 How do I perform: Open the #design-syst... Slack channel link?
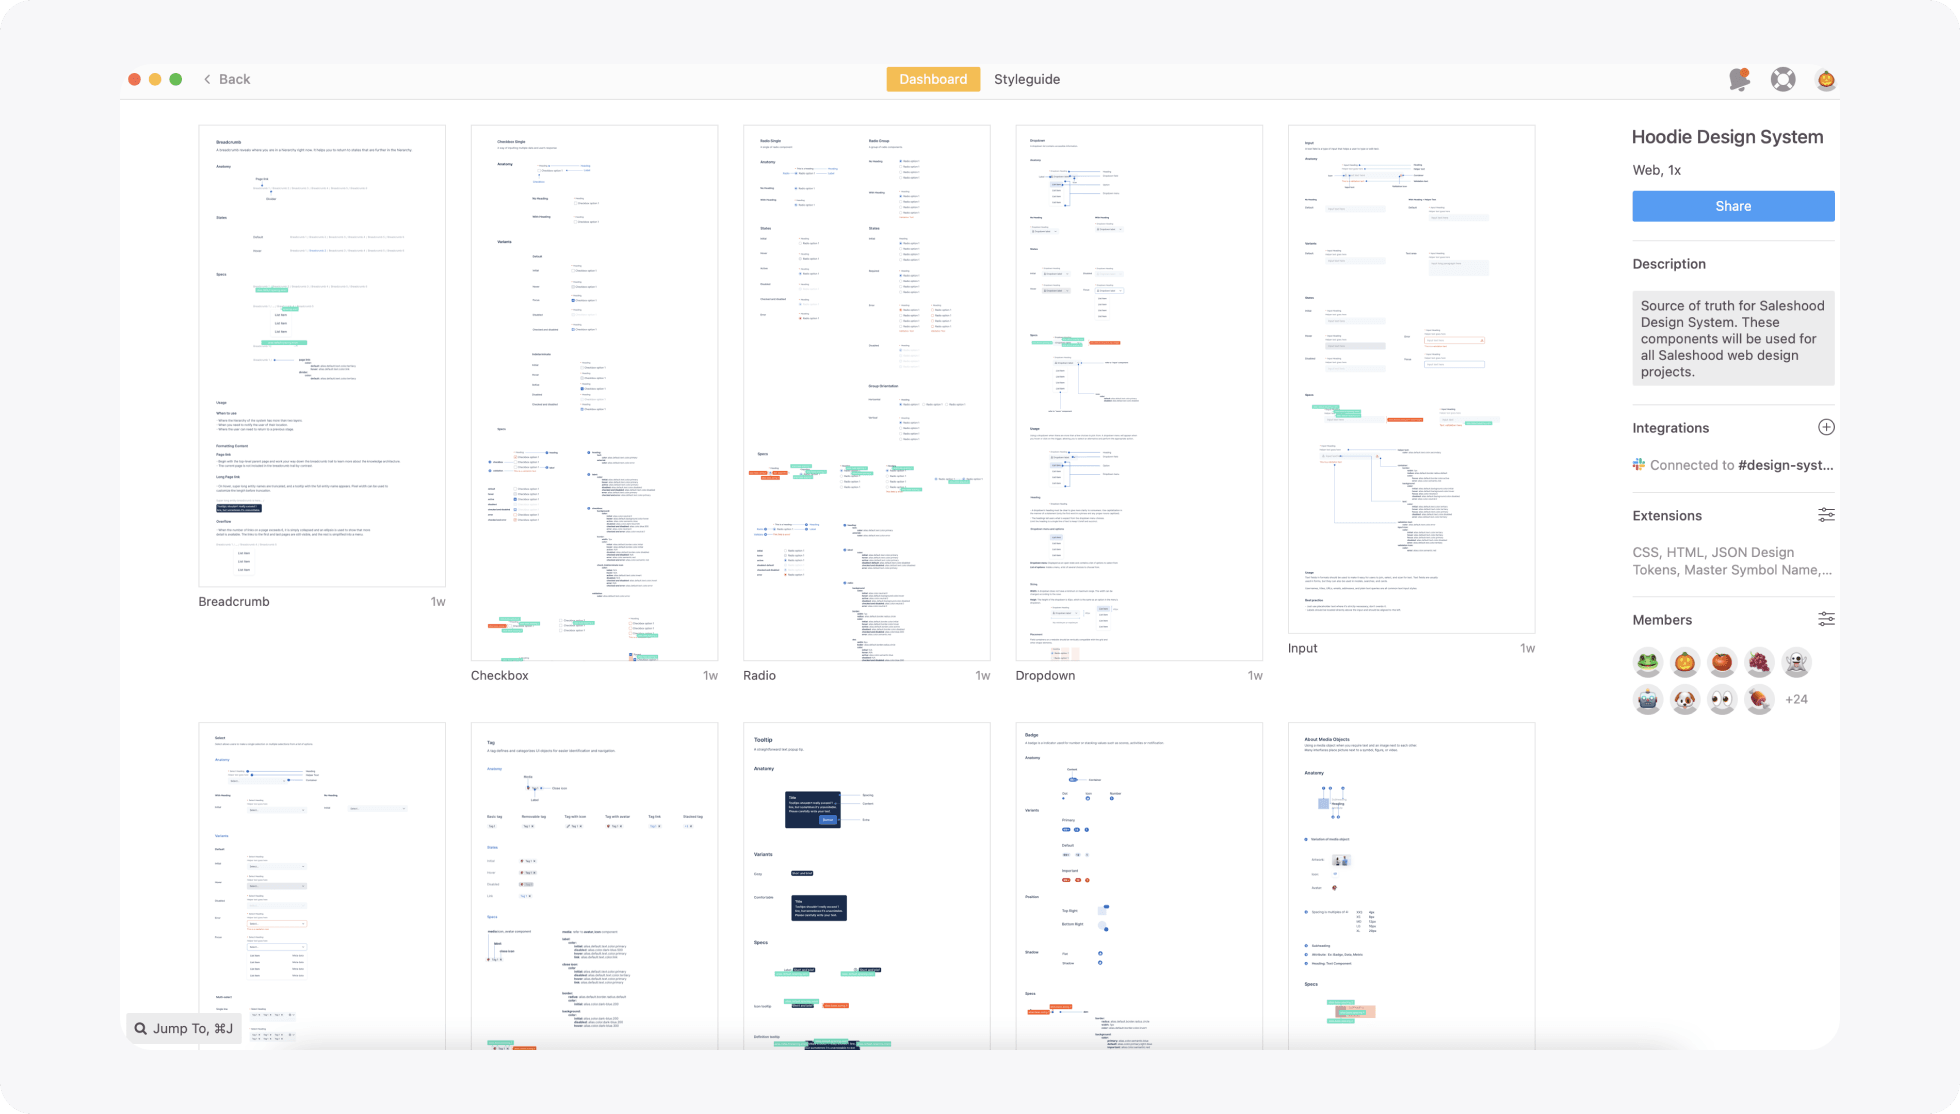(x=1786, y=465)
